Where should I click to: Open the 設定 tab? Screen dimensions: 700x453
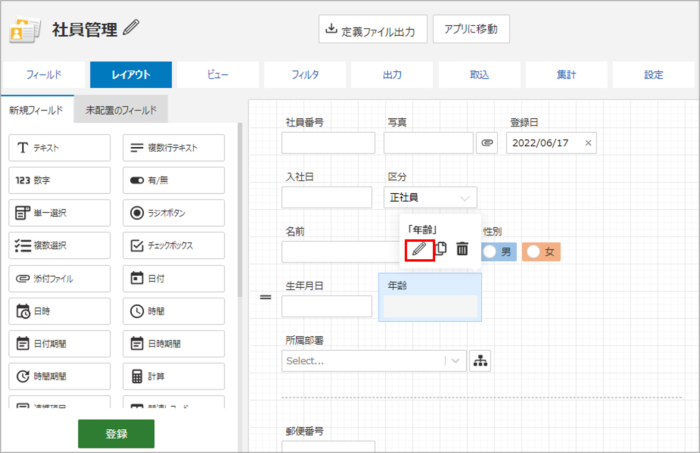[654, 75]
